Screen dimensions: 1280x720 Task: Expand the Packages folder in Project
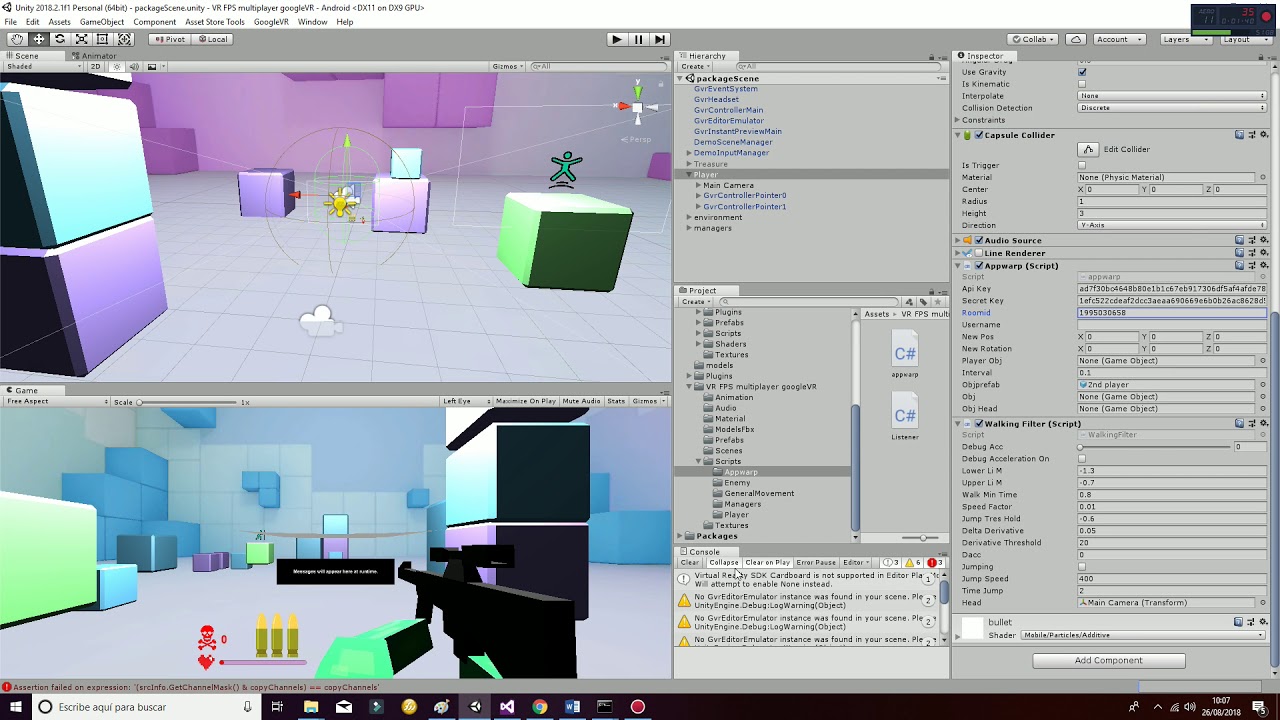681,537
